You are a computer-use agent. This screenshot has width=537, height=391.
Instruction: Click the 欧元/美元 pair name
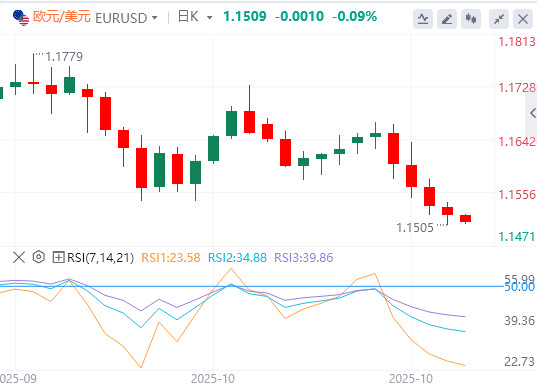(x=62, y=16)
